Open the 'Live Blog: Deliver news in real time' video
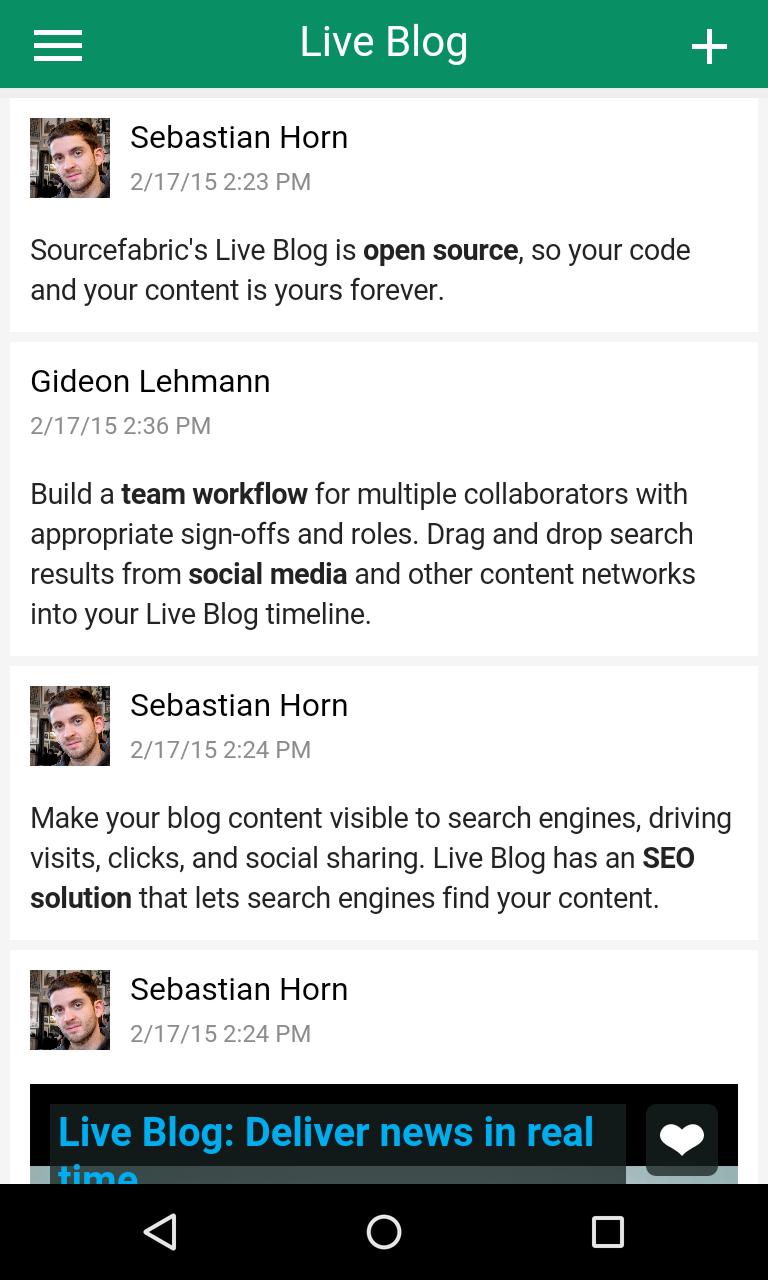768x1280 pixels. coord(326,1135)
